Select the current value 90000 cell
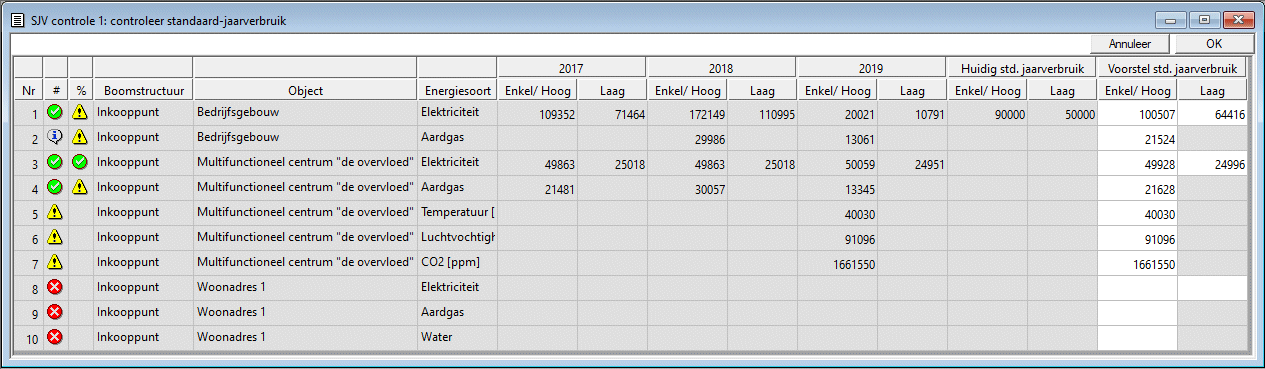1265x369 pixels. pos(987,113)
